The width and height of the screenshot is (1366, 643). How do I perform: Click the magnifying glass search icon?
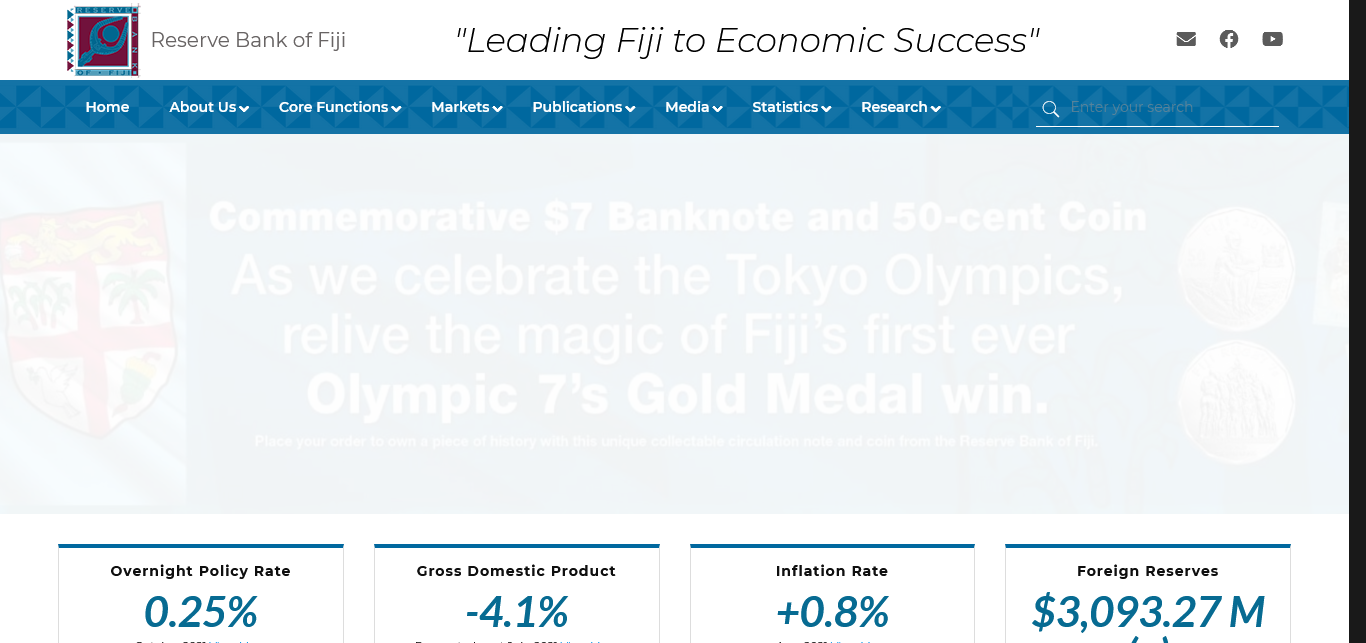click(x=1050, y=109)
